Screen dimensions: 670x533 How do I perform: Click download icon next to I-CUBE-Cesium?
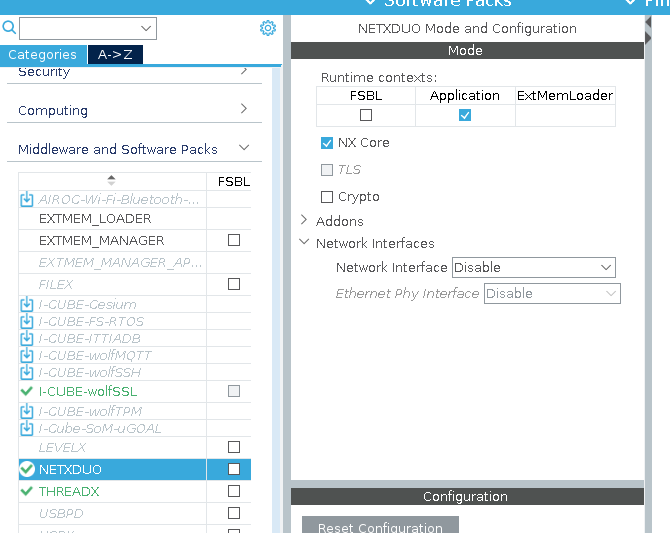26,304
